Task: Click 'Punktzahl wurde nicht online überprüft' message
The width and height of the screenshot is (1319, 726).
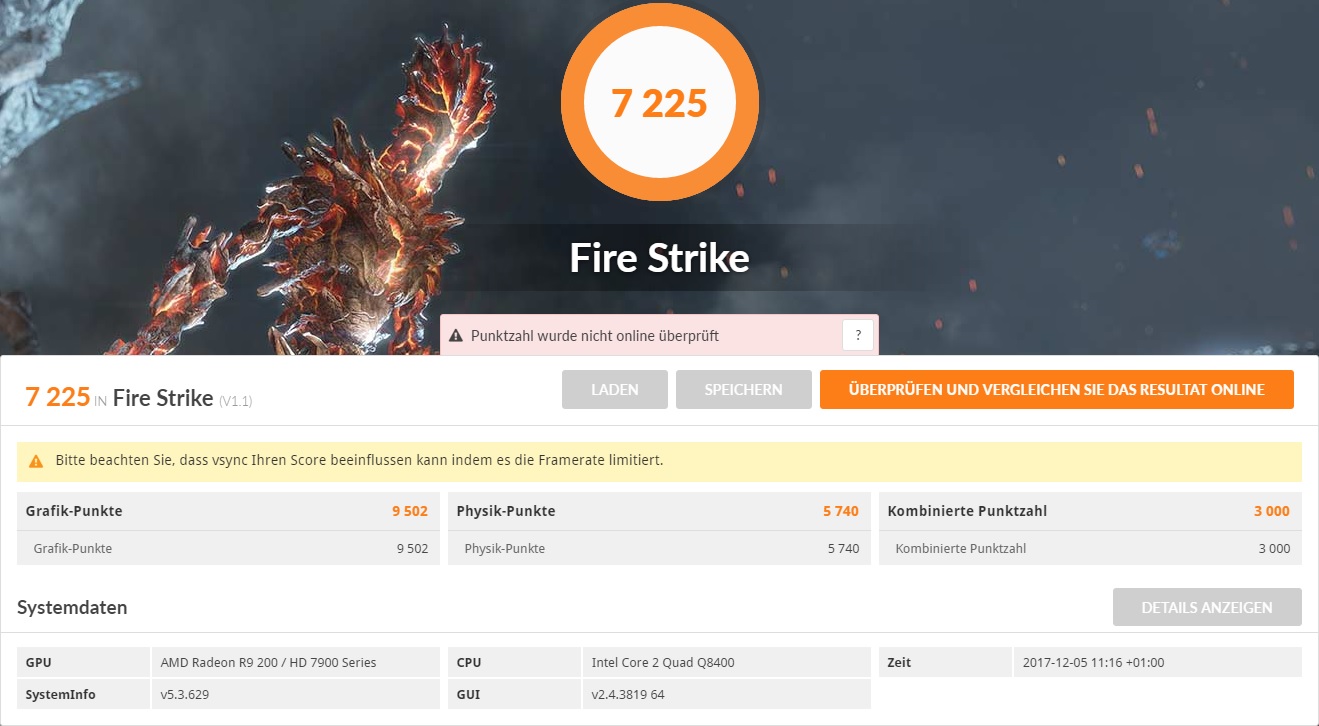Action: pos(595,336)
